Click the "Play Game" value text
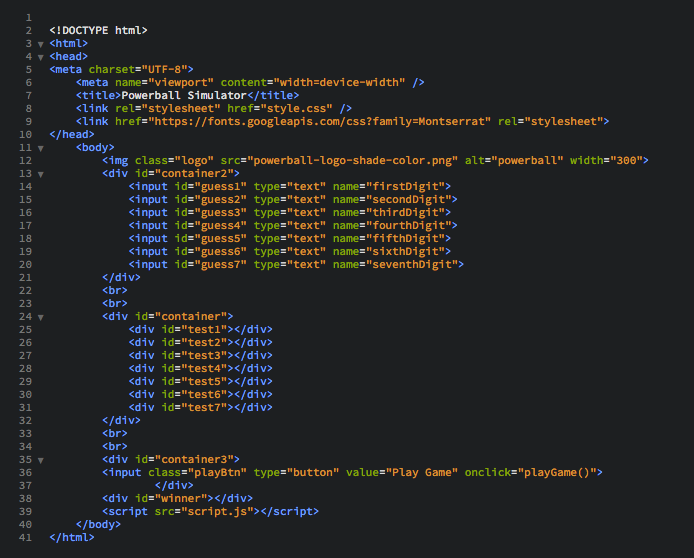The width and height of the screenshot is (694, 558). pyautogui.click(x=422, y=473)
